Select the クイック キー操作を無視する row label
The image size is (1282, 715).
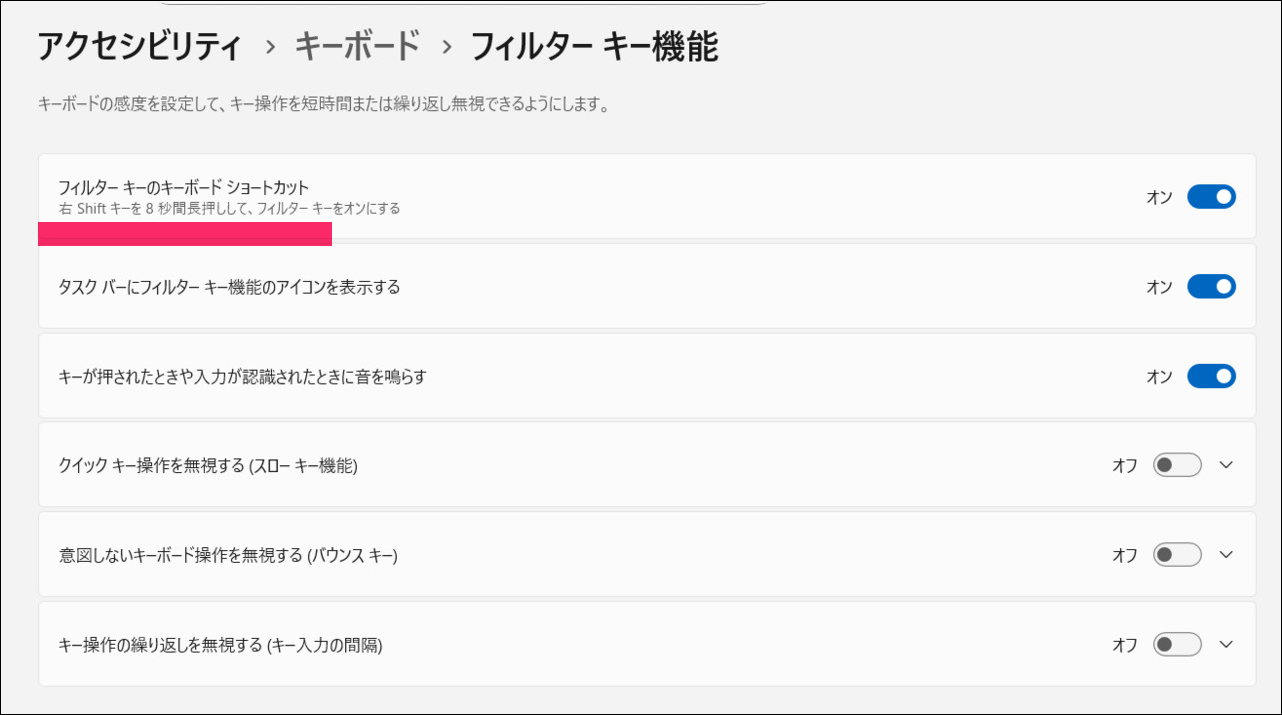pos(208,466)
